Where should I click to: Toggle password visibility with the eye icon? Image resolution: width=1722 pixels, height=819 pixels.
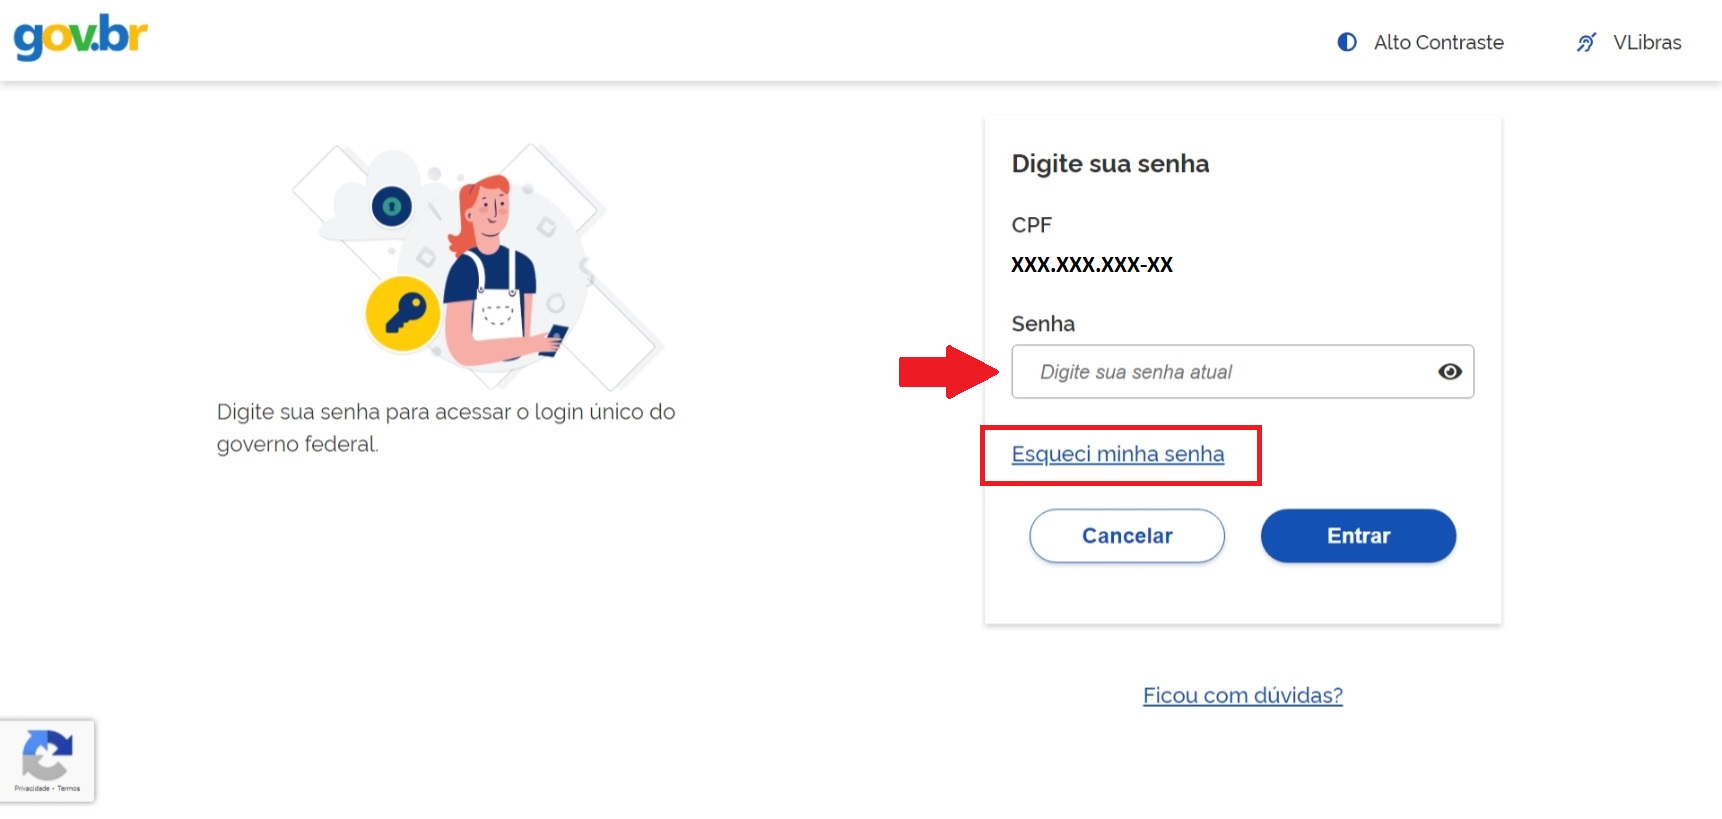point(1450,371)
